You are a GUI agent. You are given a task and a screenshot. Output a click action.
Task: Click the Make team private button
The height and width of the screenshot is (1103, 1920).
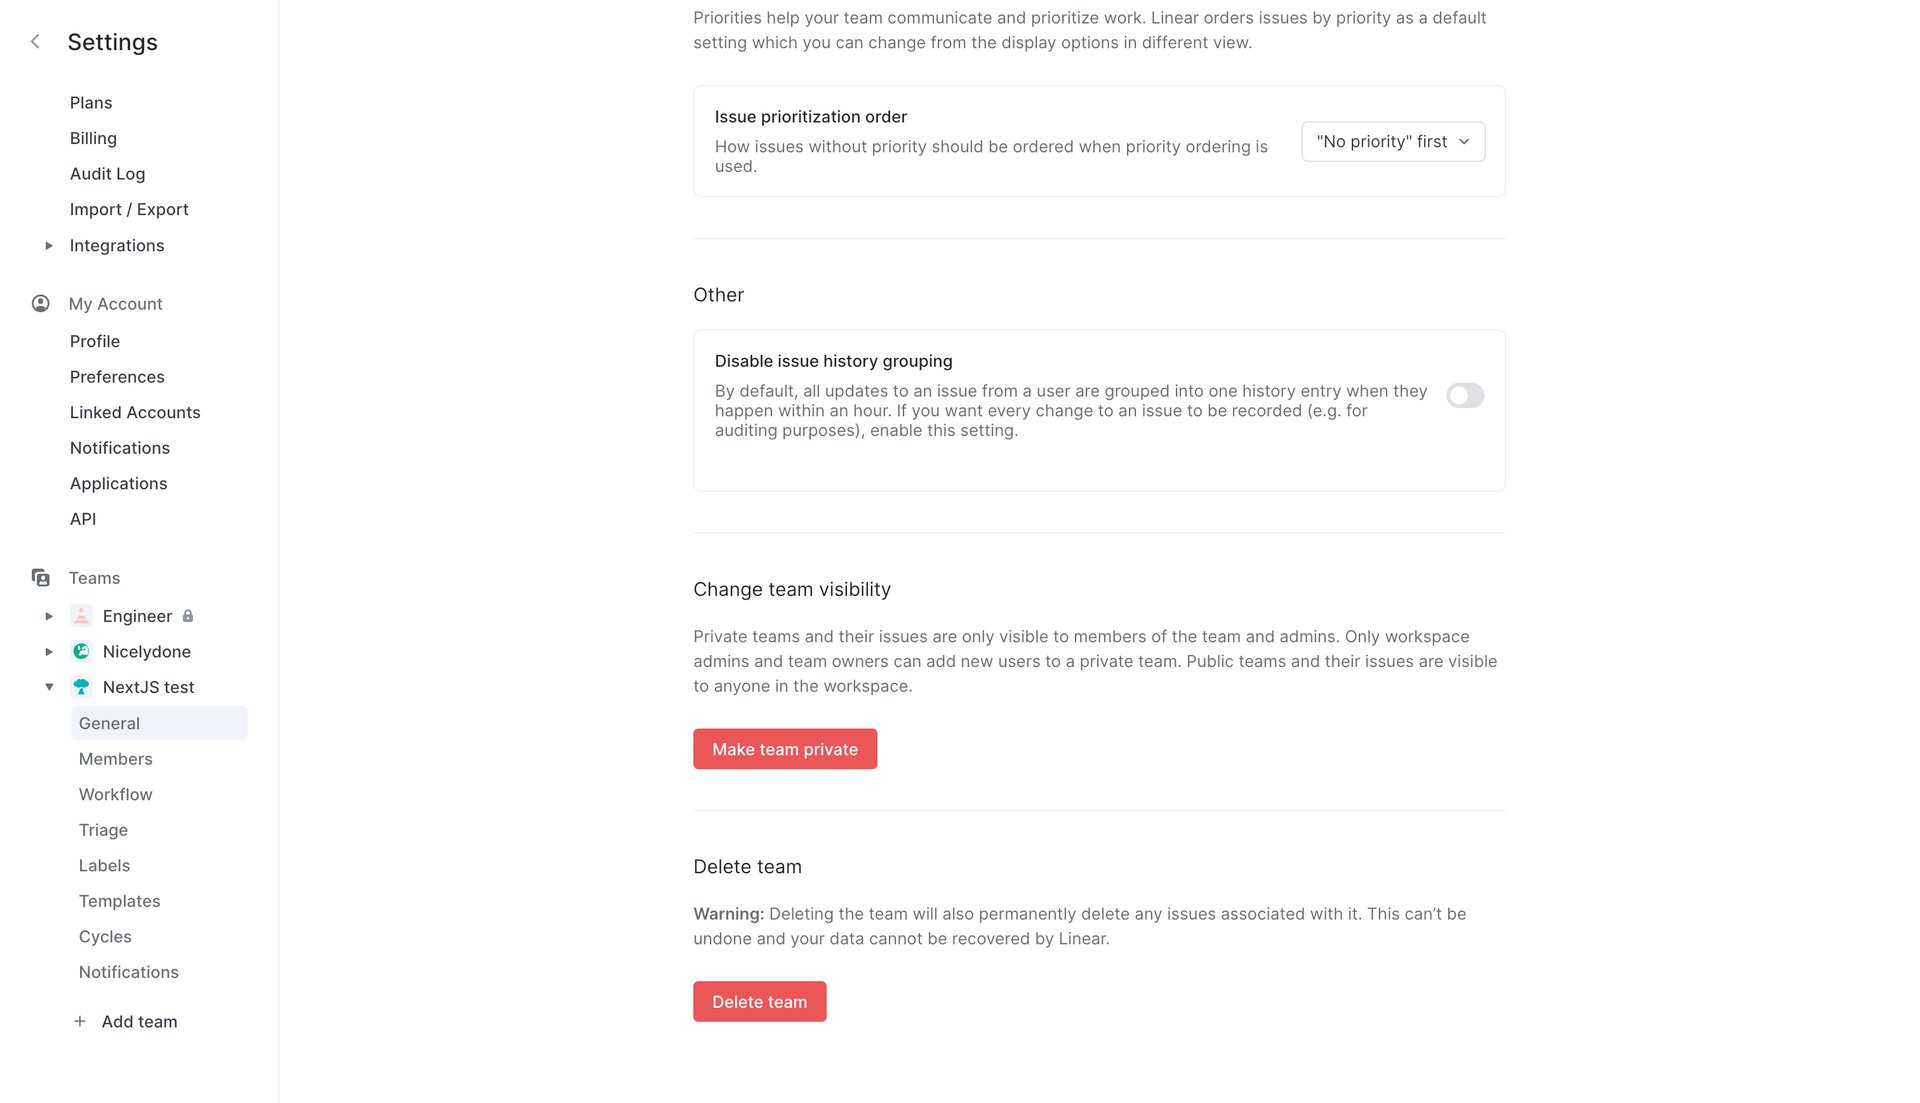click(x=785, y=748)
